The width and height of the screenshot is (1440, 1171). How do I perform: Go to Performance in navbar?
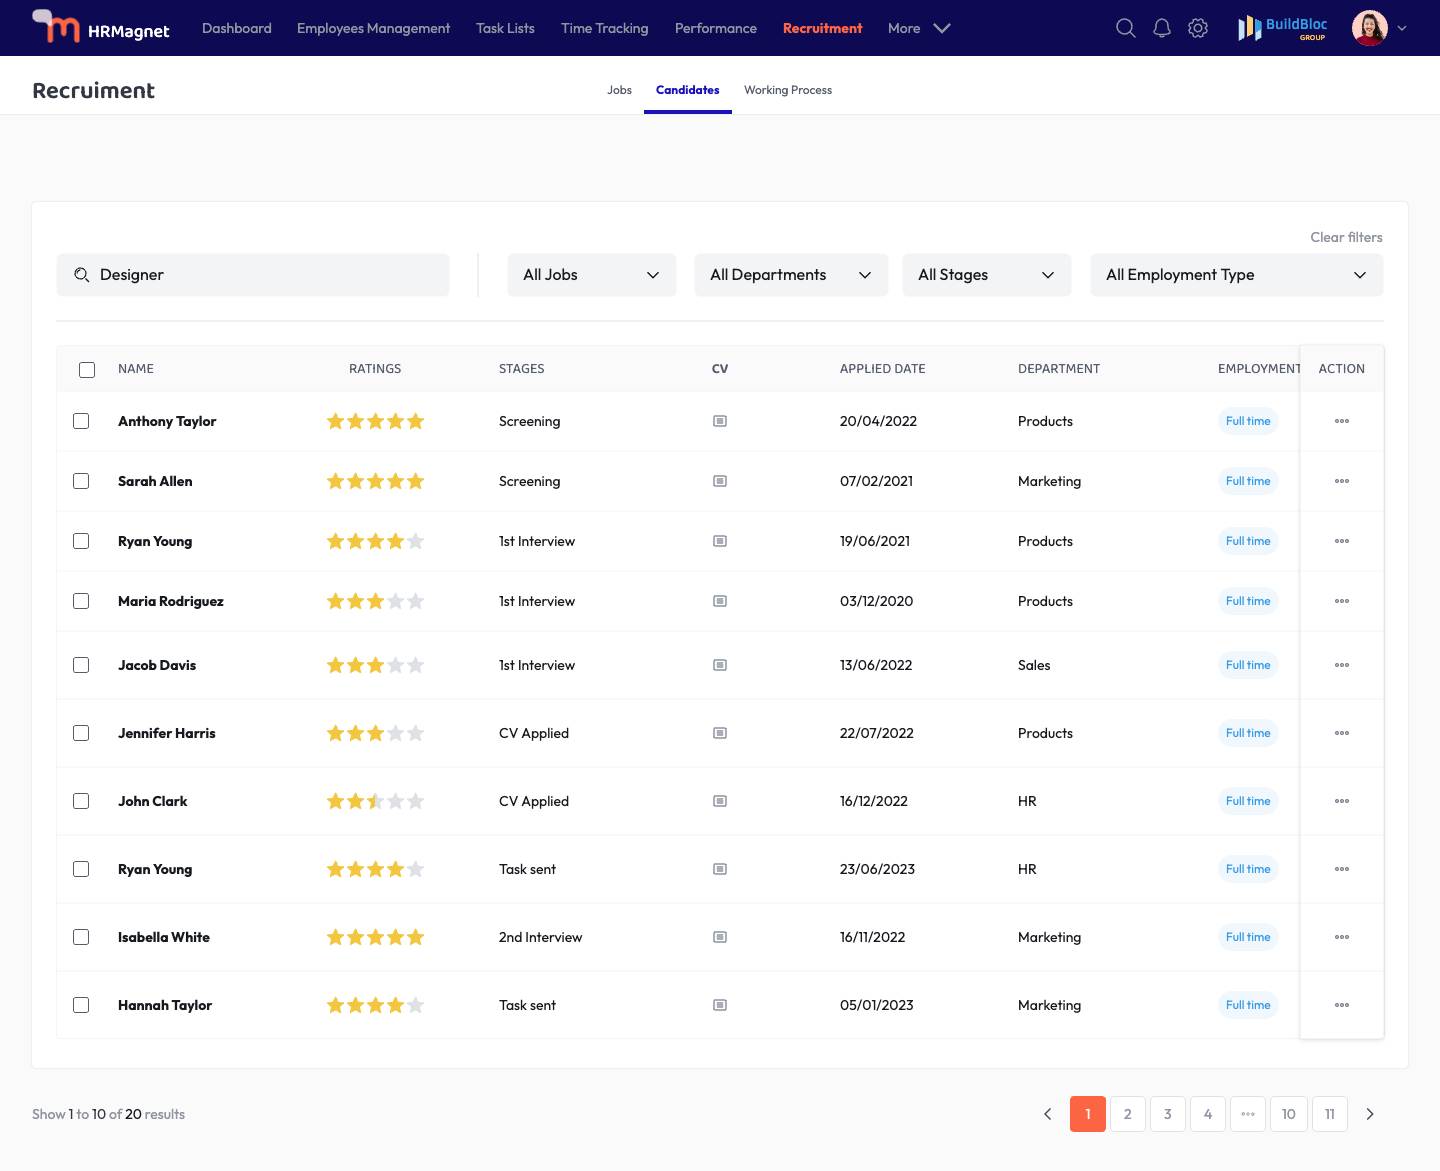(715, 28)
